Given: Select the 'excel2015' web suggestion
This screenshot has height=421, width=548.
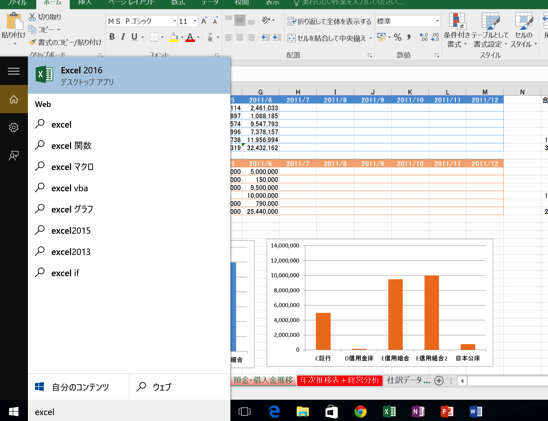Looking at the screenshot, I should tap(129, 231).
